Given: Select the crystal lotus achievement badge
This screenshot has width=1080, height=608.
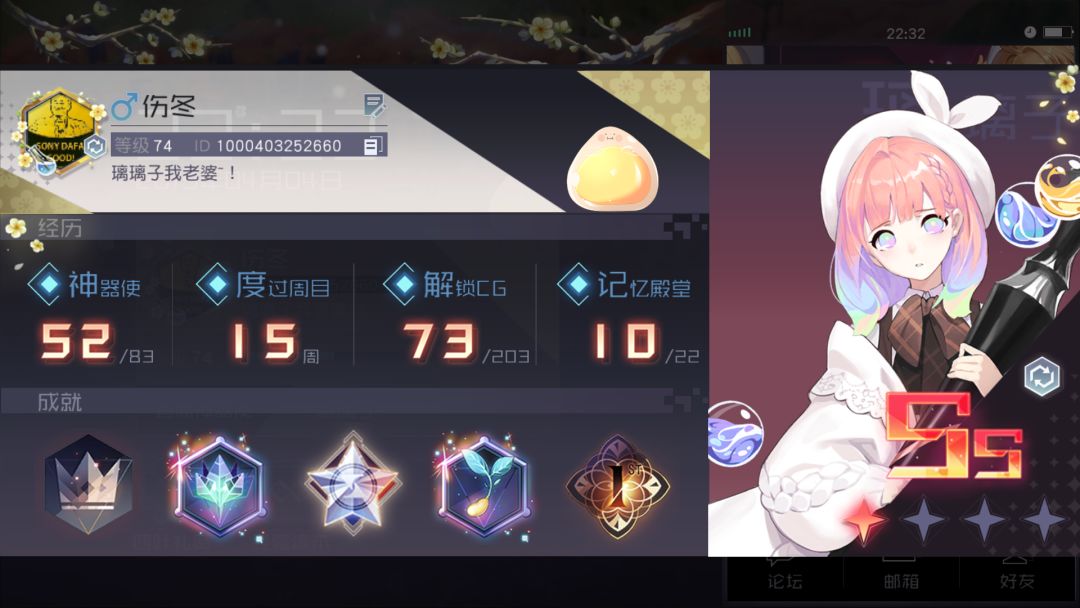Looking at the screenshot, I should [x=219, y=485].
